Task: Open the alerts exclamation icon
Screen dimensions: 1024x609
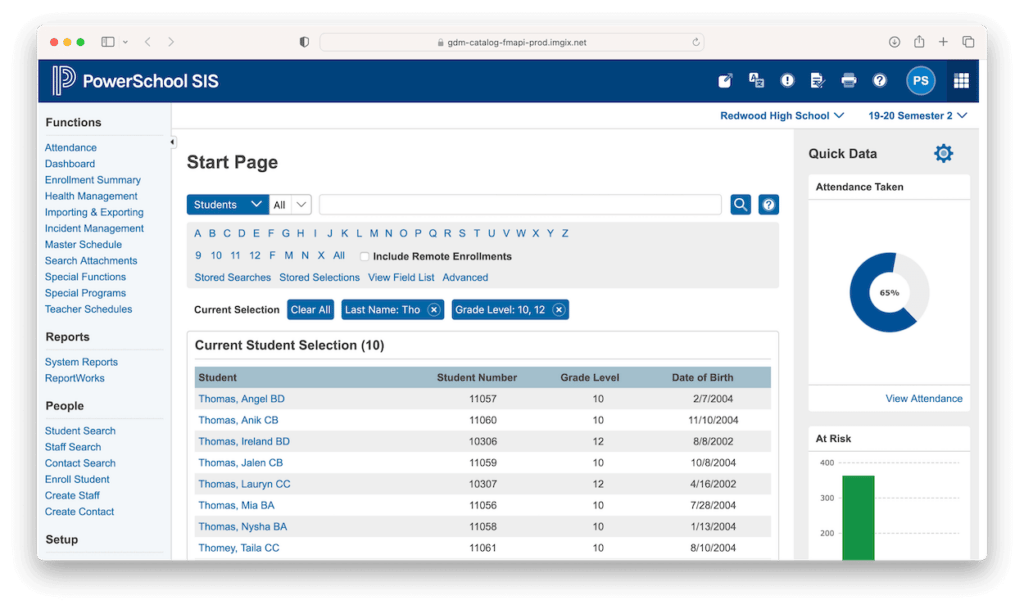Action: [x=787, y=80]
